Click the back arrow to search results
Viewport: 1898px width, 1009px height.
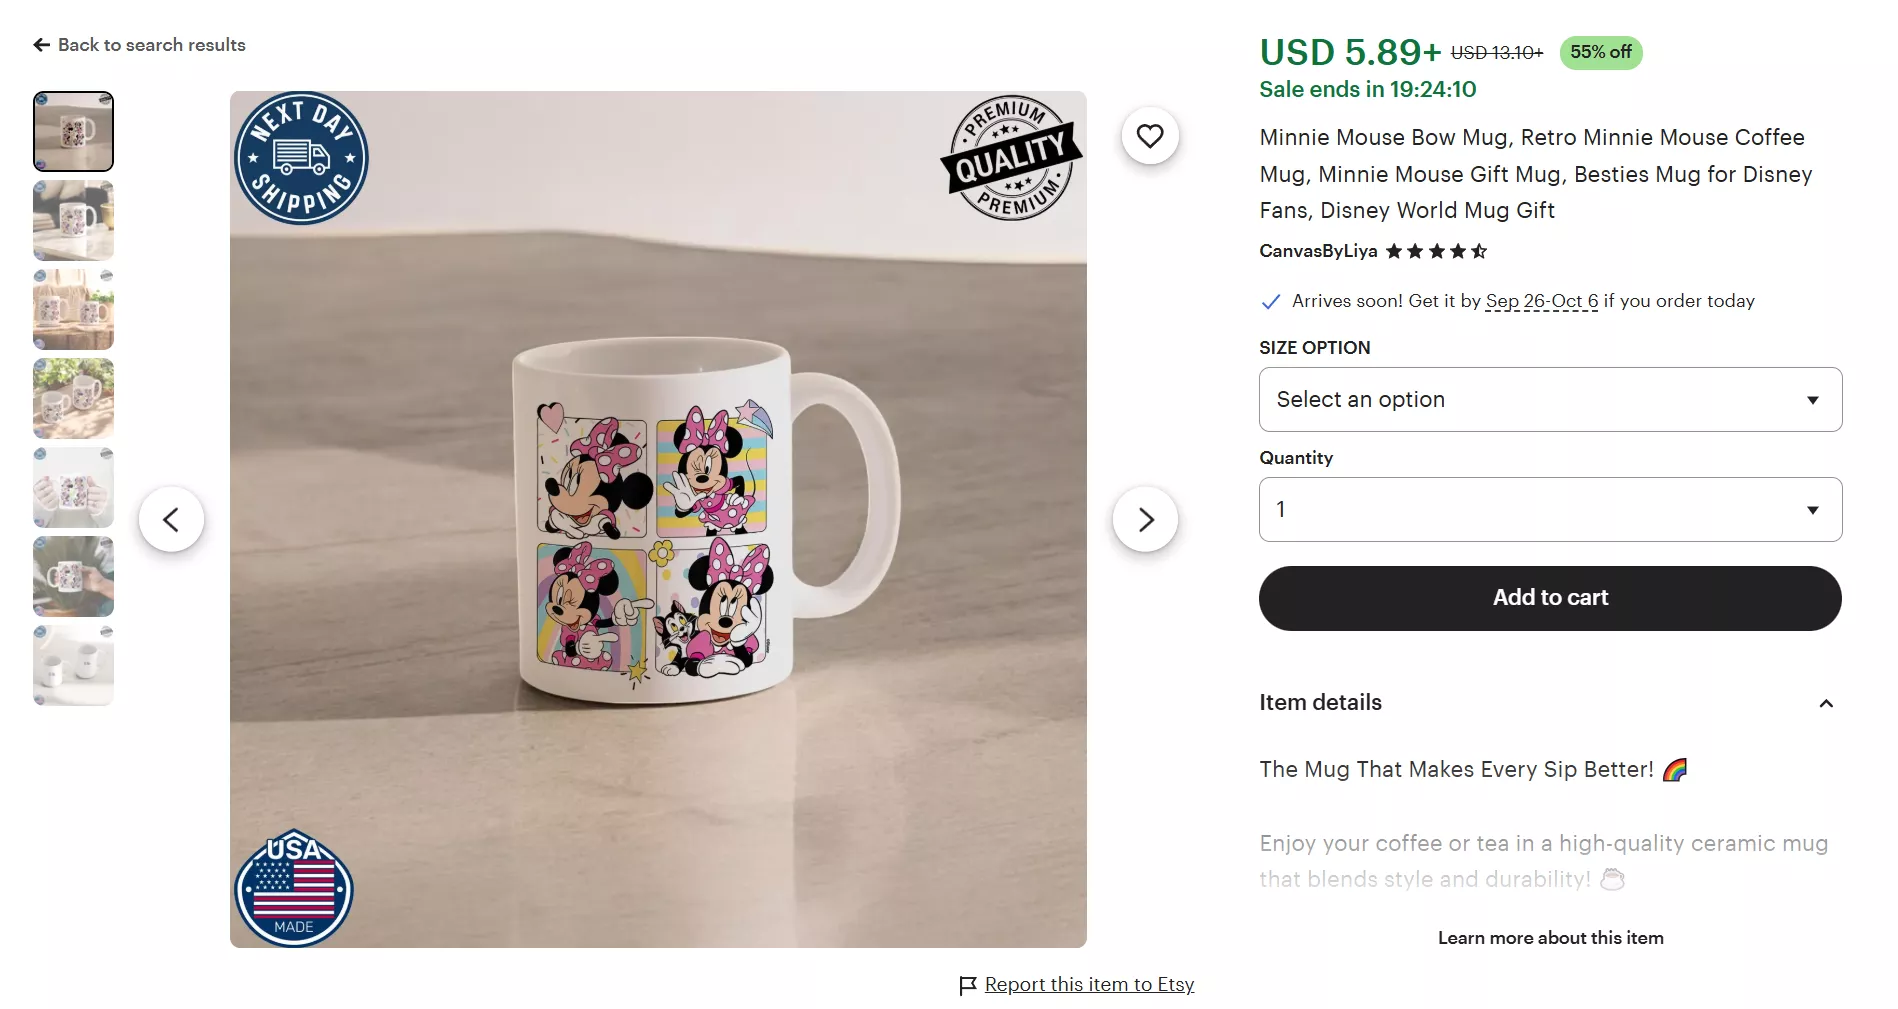click(42, 45)
